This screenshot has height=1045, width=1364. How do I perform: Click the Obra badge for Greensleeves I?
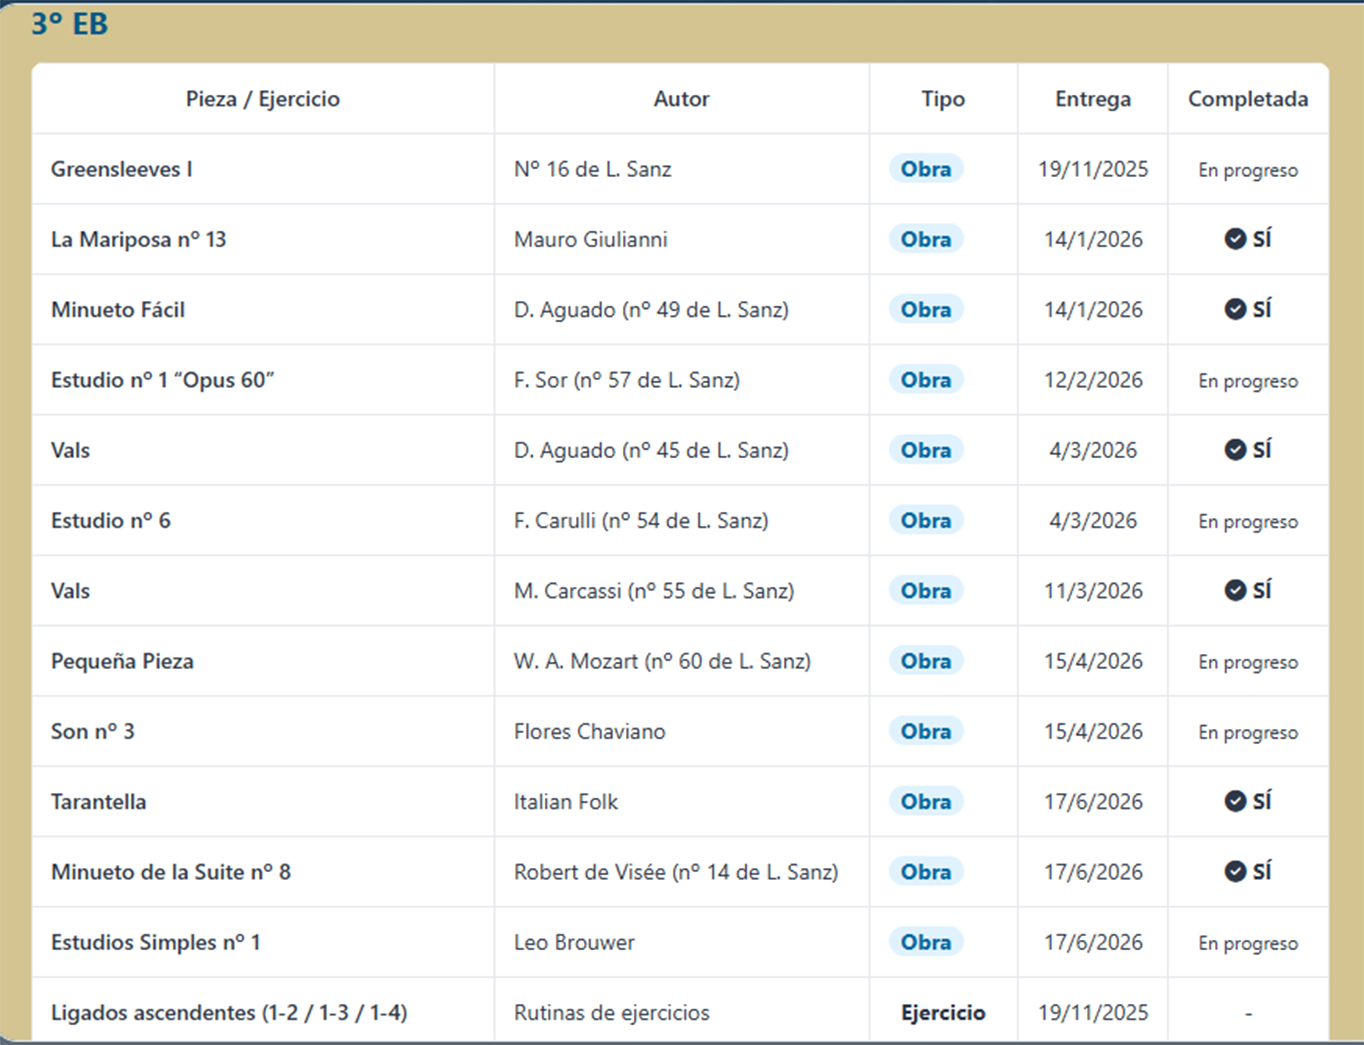(926, 169)
